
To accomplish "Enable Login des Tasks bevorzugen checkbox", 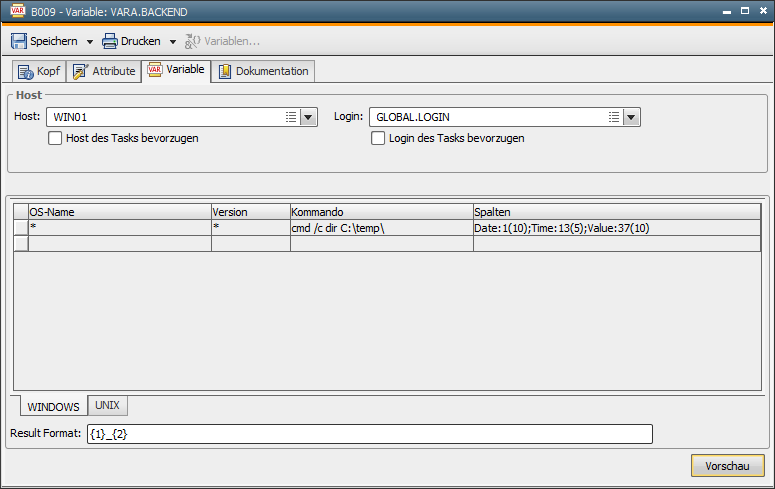I will click(378, 138).
